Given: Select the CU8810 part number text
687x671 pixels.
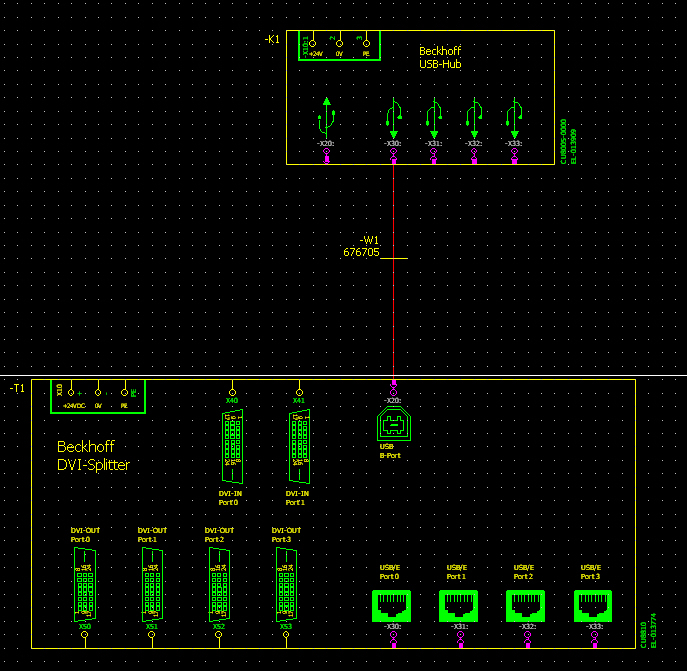Looking at the screenshot, I should coord(644,635).
